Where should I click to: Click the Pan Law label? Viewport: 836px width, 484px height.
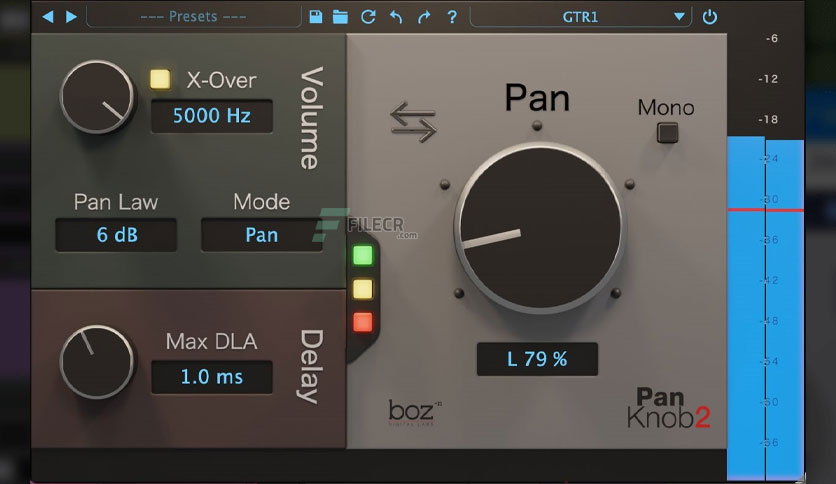116,202
